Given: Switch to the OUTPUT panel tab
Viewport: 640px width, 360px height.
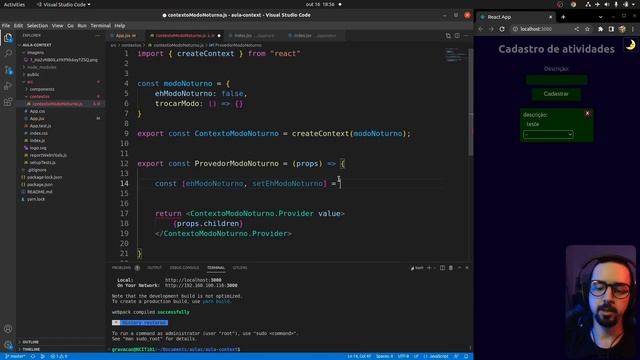Looking at the screenshot, I should 154,268.
